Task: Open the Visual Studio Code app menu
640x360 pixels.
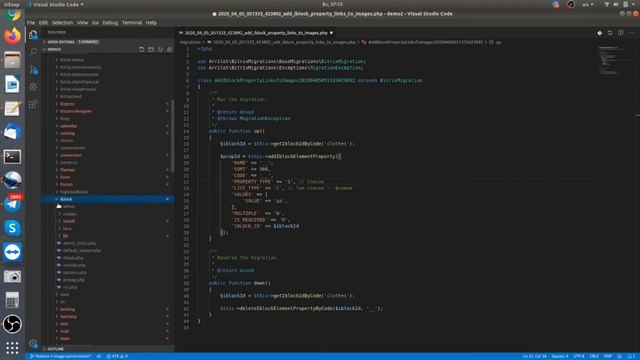Action: click(x=56, y=4)
